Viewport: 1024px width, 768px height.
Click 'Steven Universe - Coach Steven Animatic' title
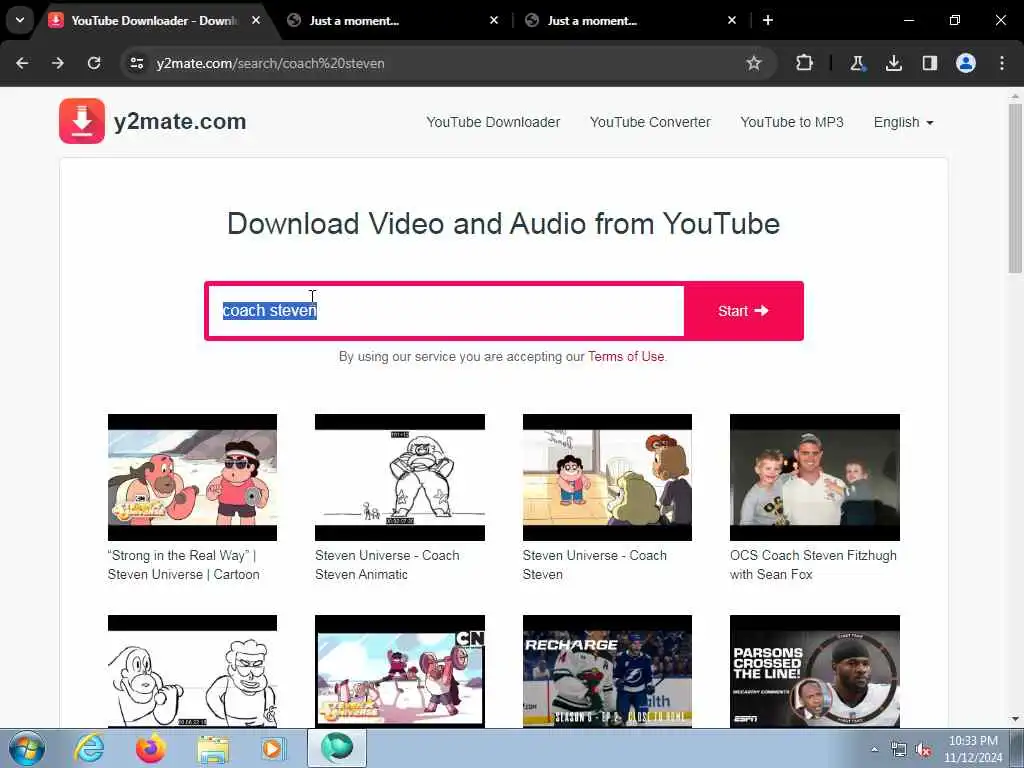point(387,565)
